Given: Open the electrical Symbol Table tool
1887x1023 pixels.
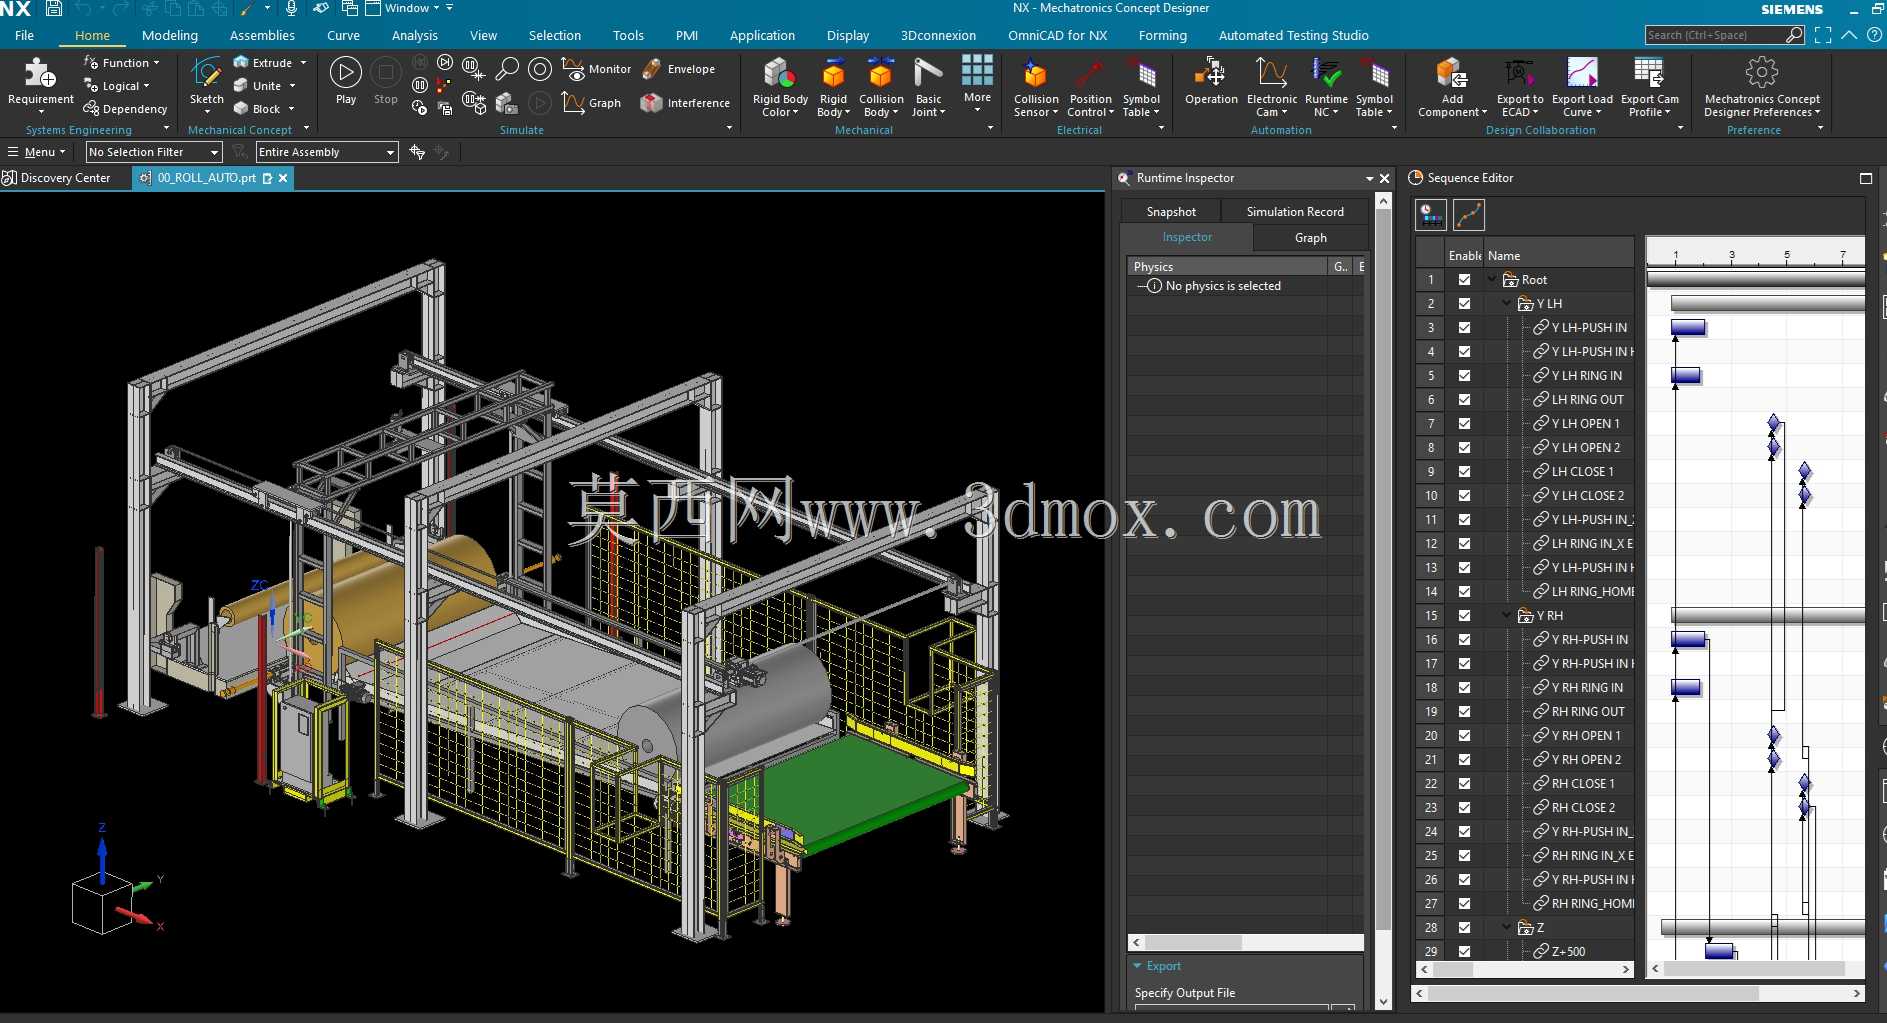Looking at the screenshot, I should point(1141,86).
